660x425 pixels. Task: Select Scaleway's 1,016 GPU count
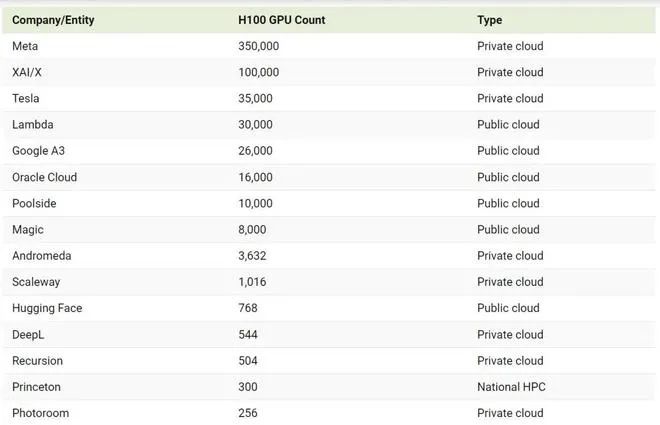coord(252,282)
